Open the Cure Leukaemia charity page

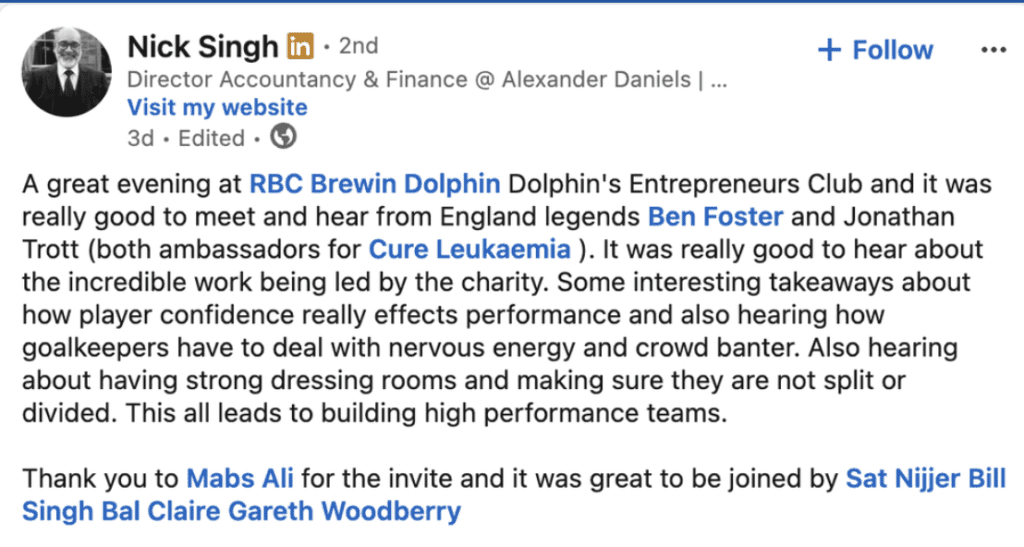tap(470, 248)
